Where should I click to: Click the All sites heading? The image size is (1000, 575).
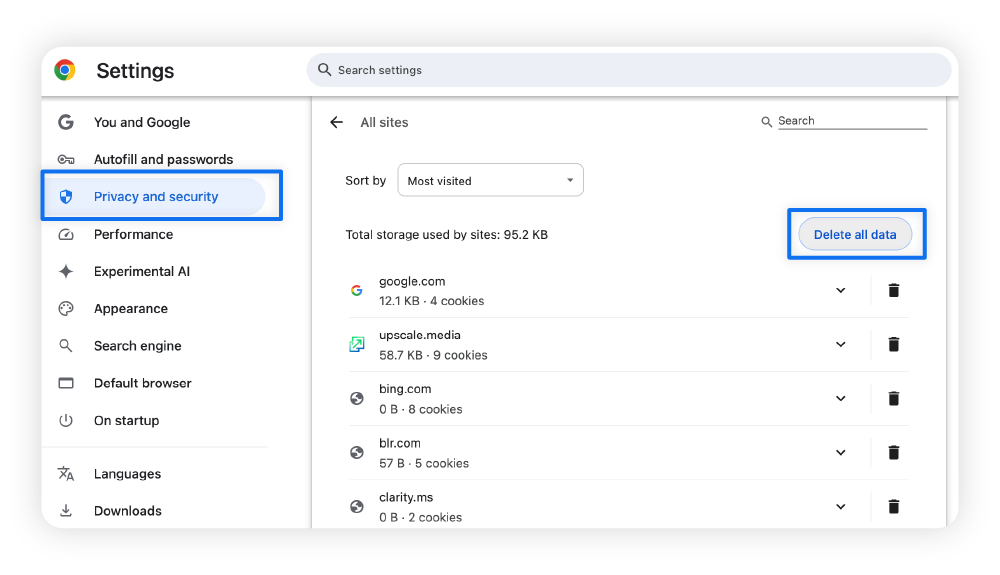(x=384, y=122)
